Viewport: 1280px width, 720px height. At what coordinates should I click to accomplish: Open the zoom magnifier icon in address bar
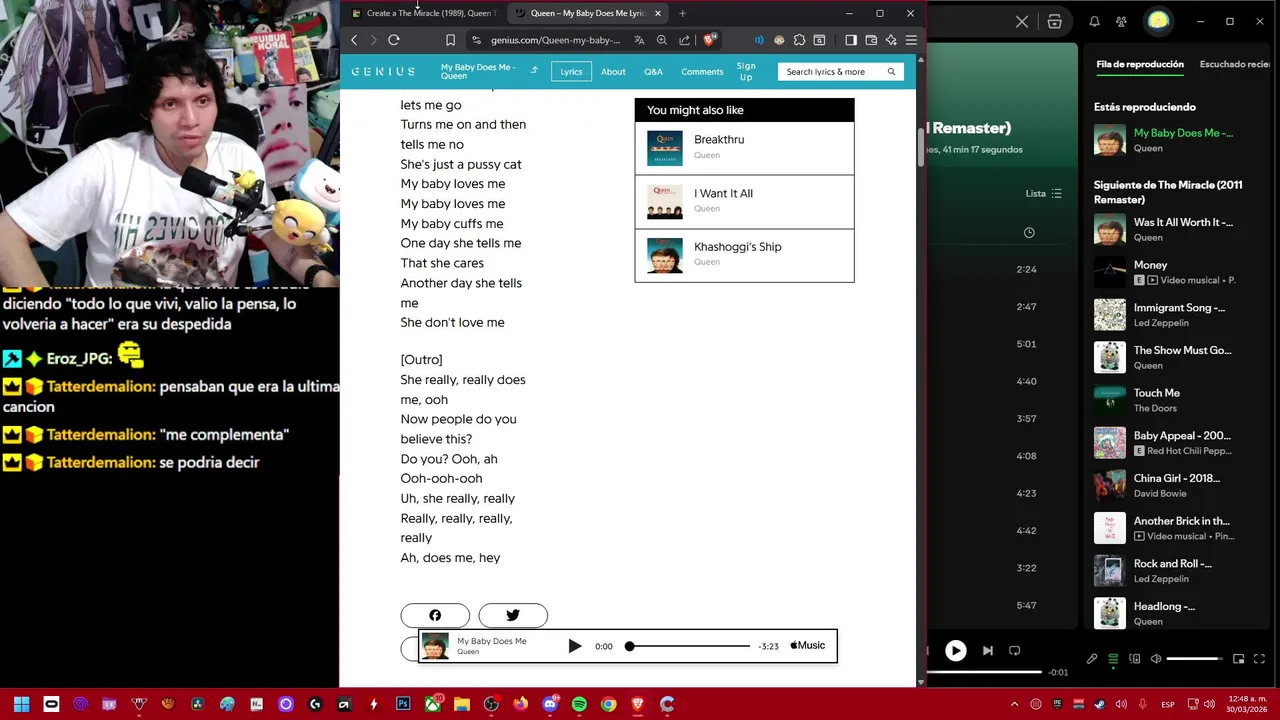tap(662, 40)
